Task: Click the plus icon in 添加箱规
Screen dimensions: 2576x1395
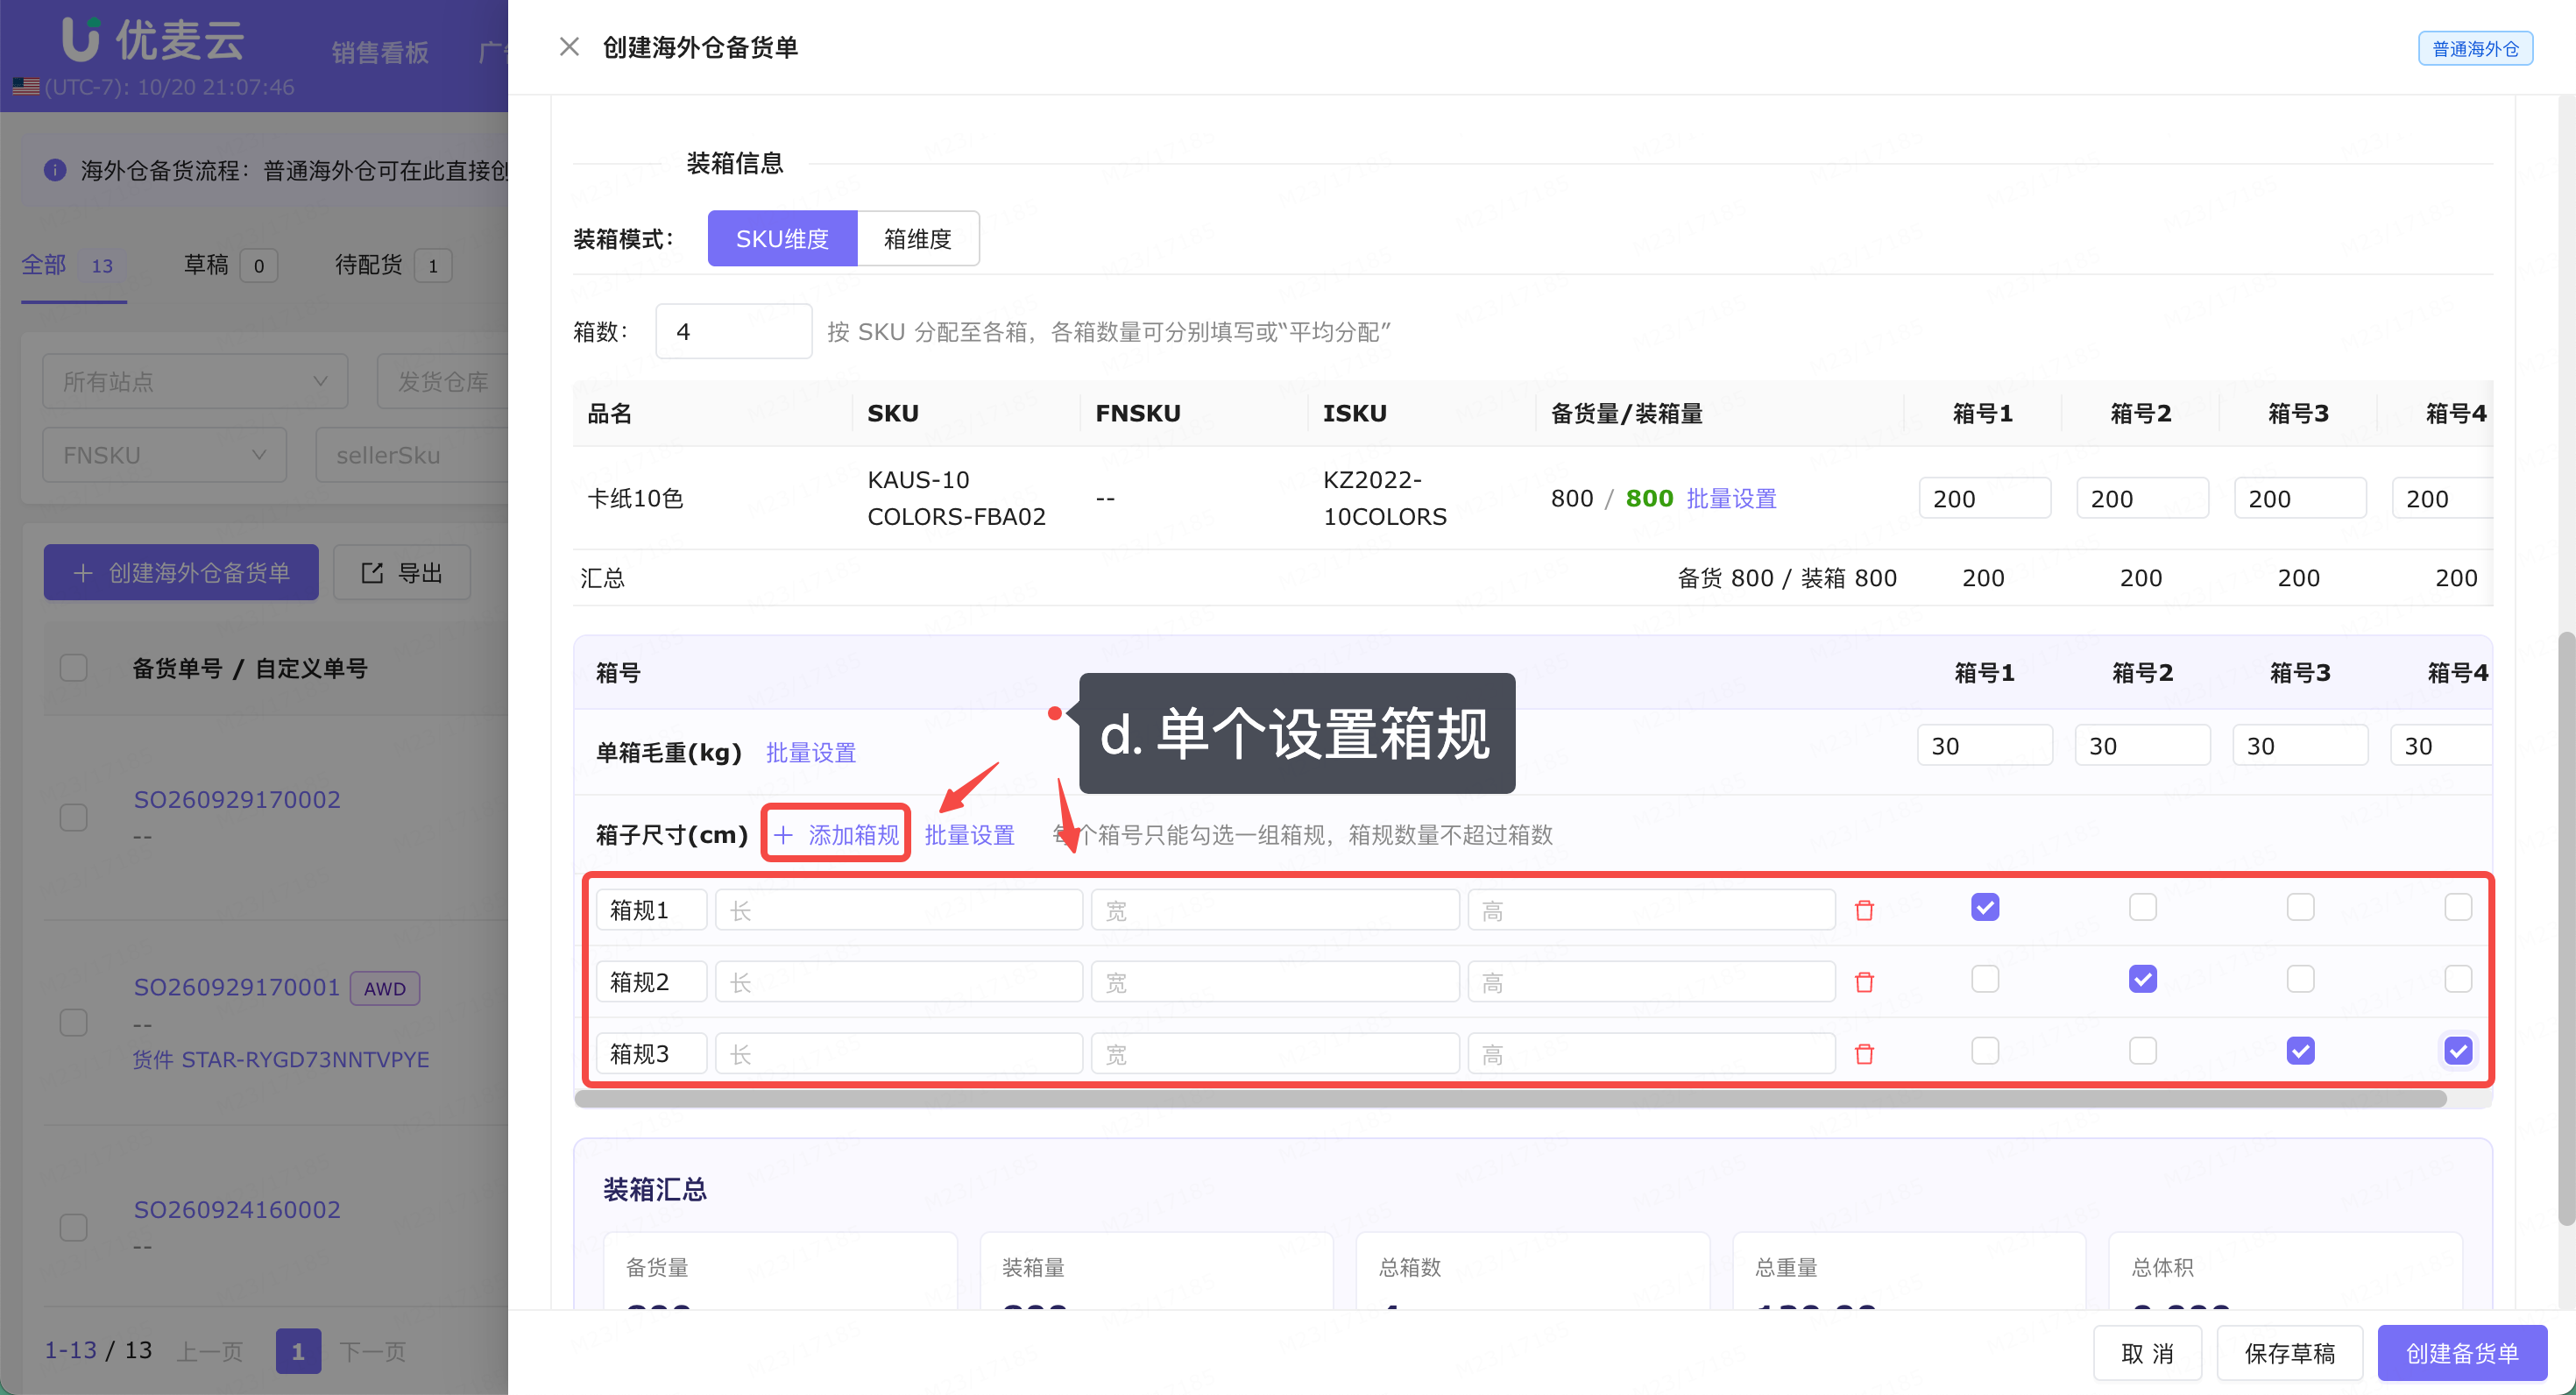Action: (x=783, y=835)
